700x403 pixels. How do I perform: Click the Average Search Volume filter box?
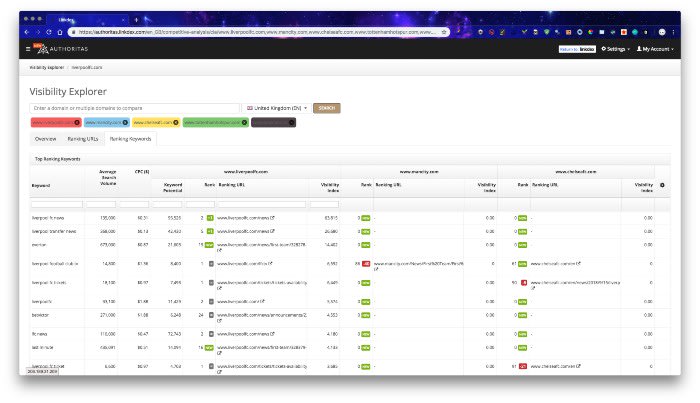(101, 204)
